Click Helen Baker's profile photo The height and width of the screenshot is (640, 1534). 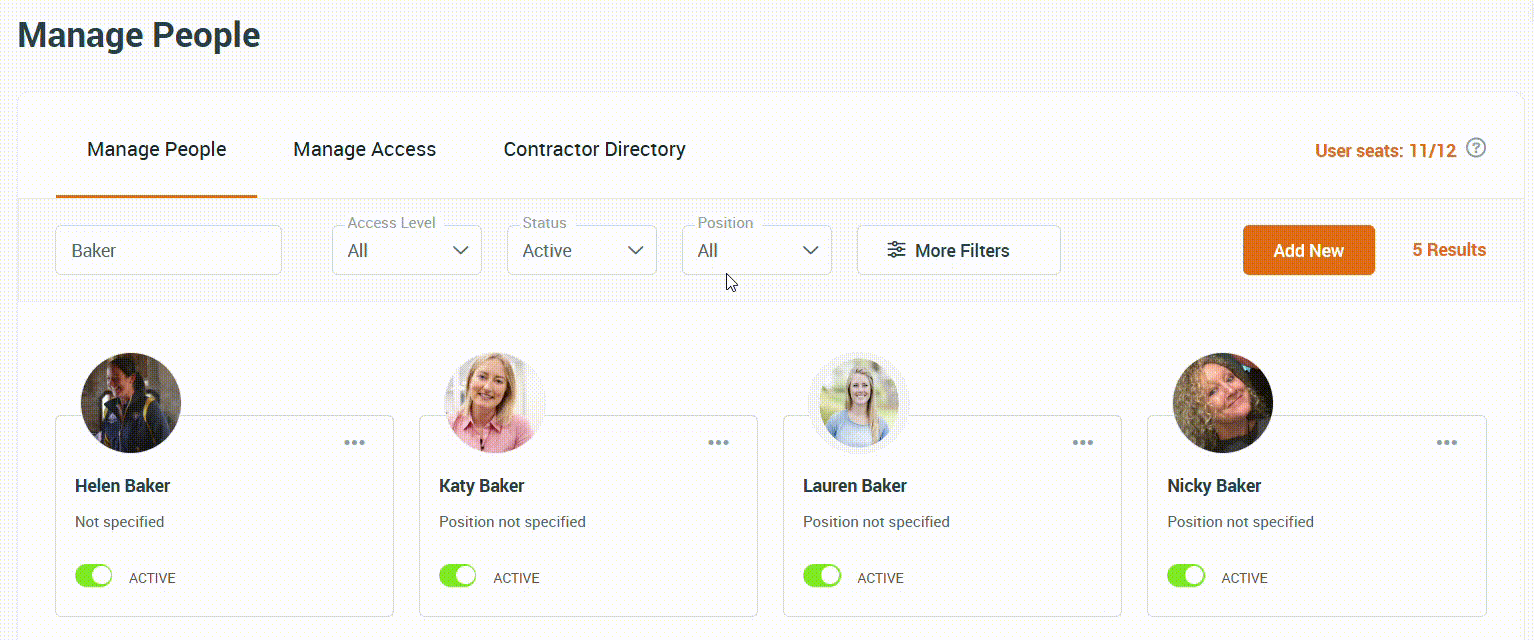(131, 403)
